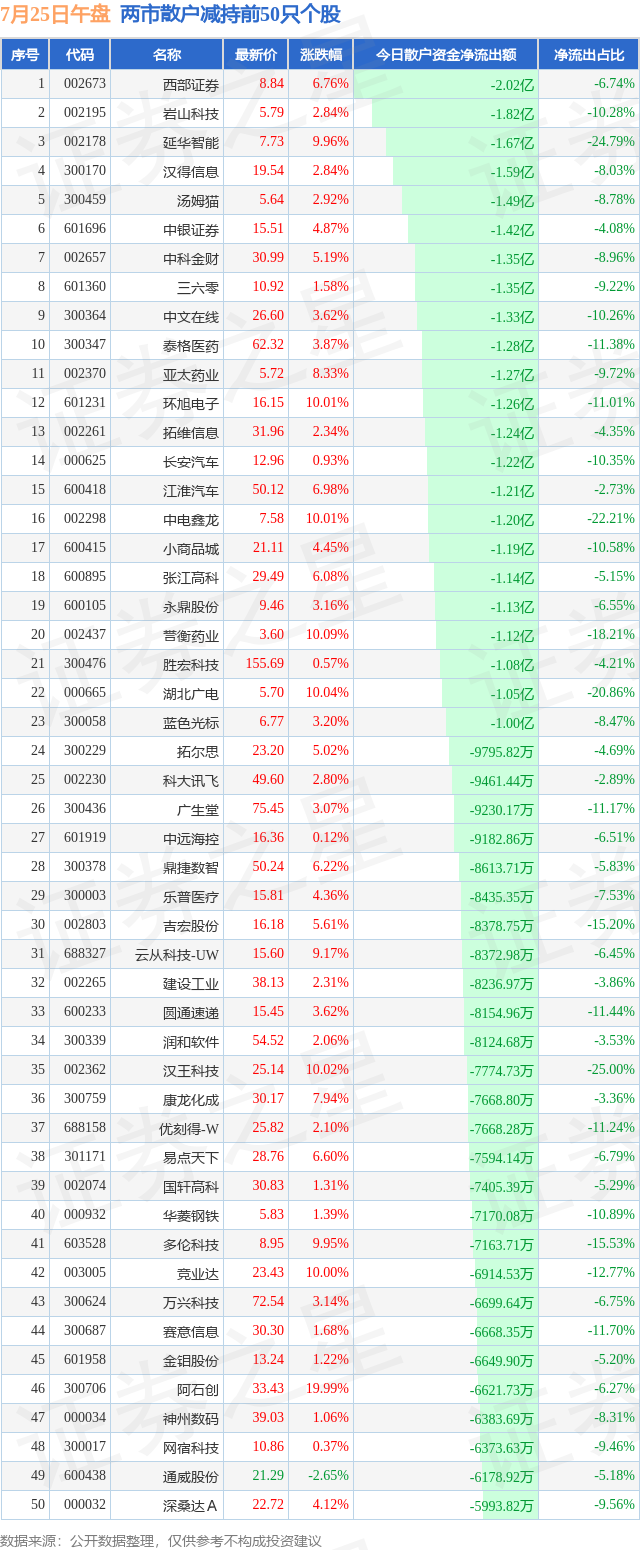Screen dimensions: 640x1550
Task: Click stock name 湖北广电
Action: click(x=191, y=693)
